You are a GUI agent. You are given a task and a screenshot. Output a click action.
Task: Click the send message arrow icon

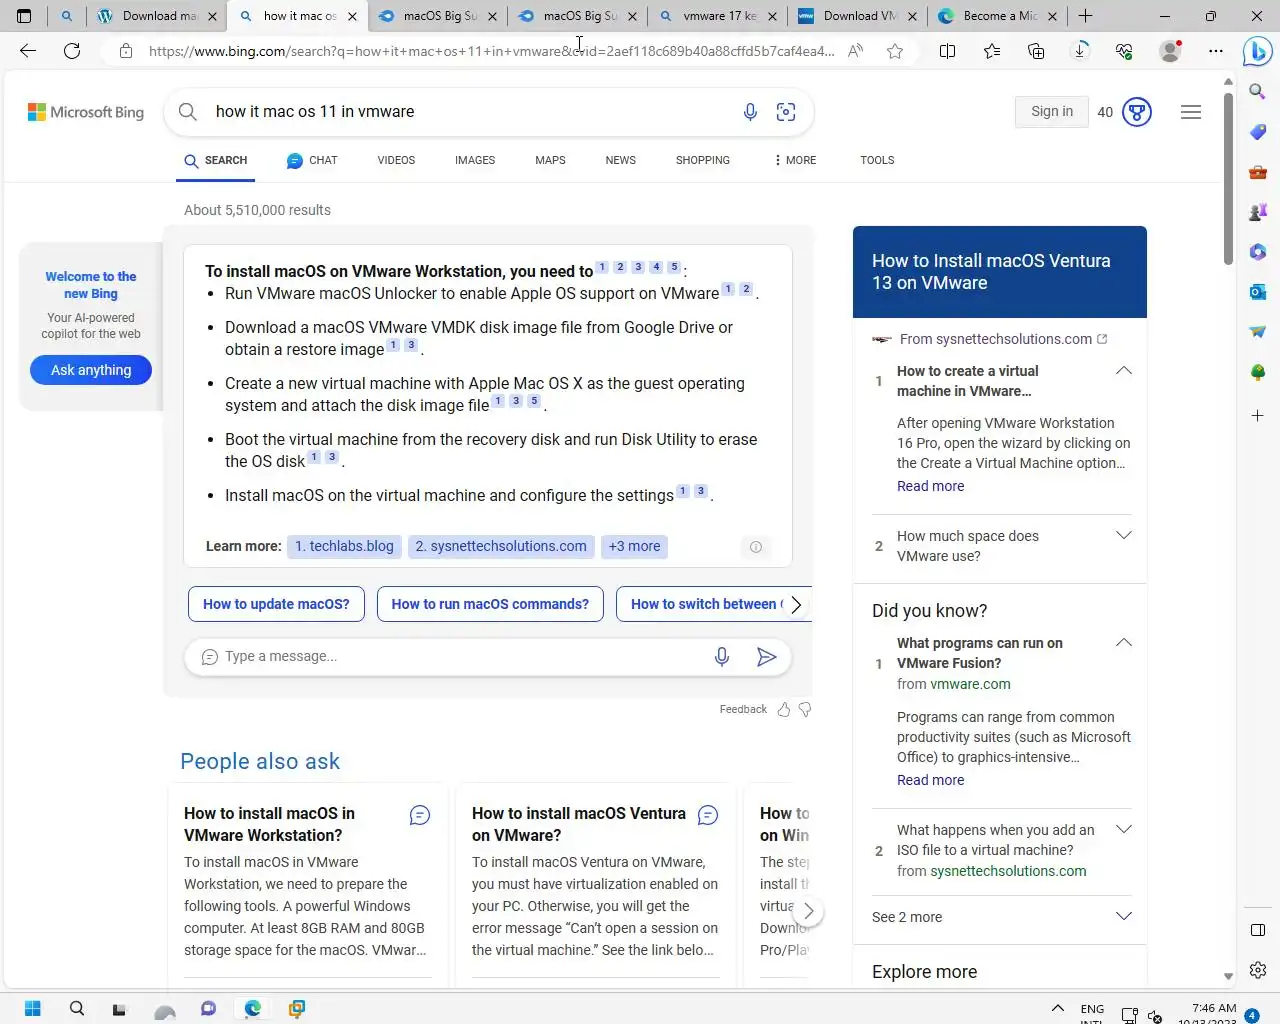(766, 656)
